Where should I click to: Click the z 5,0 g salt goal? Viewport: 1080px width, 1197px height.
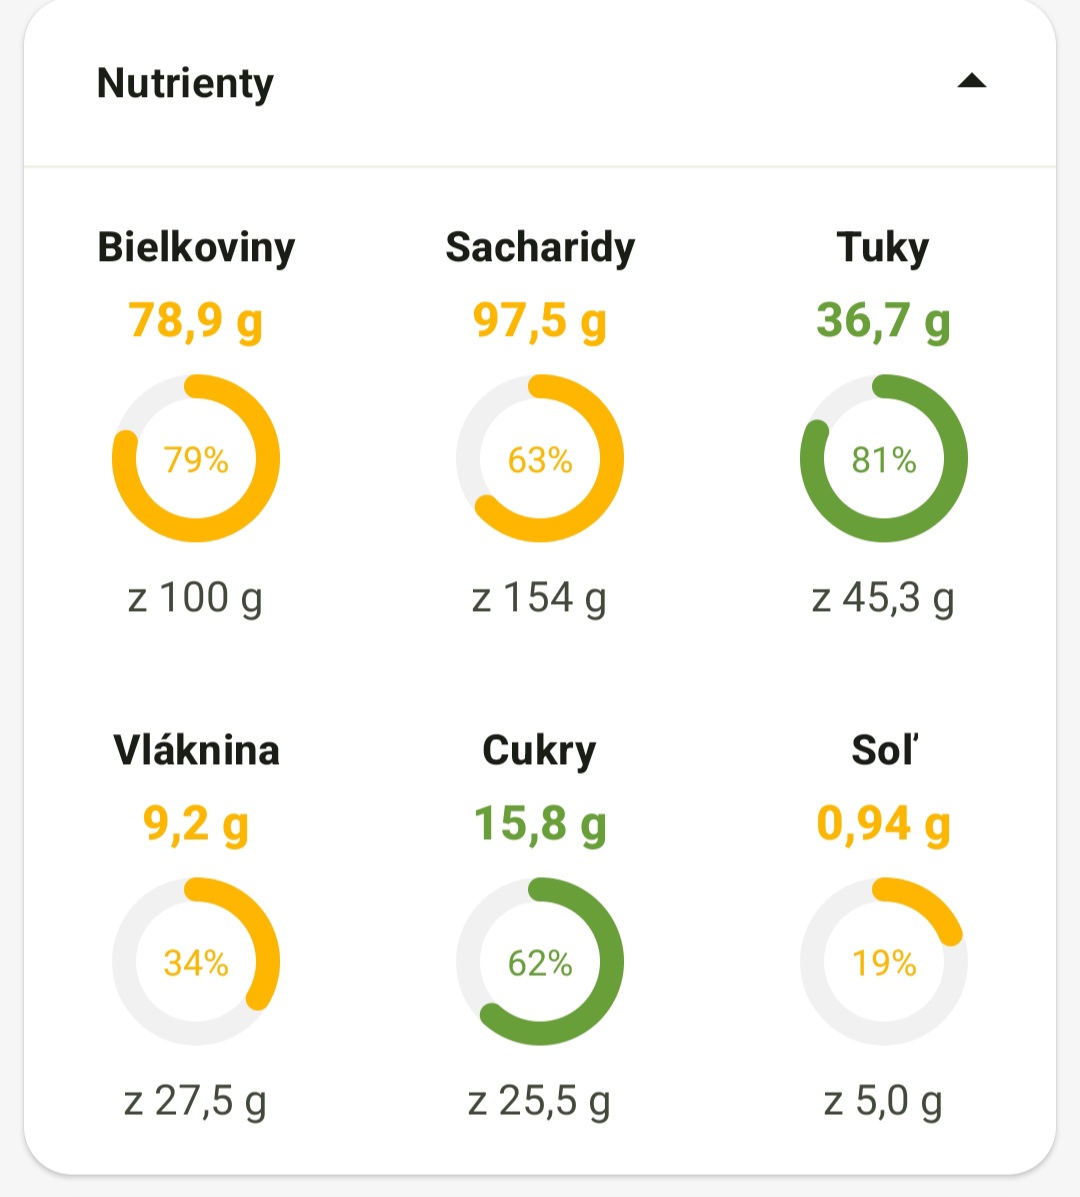883,1101
